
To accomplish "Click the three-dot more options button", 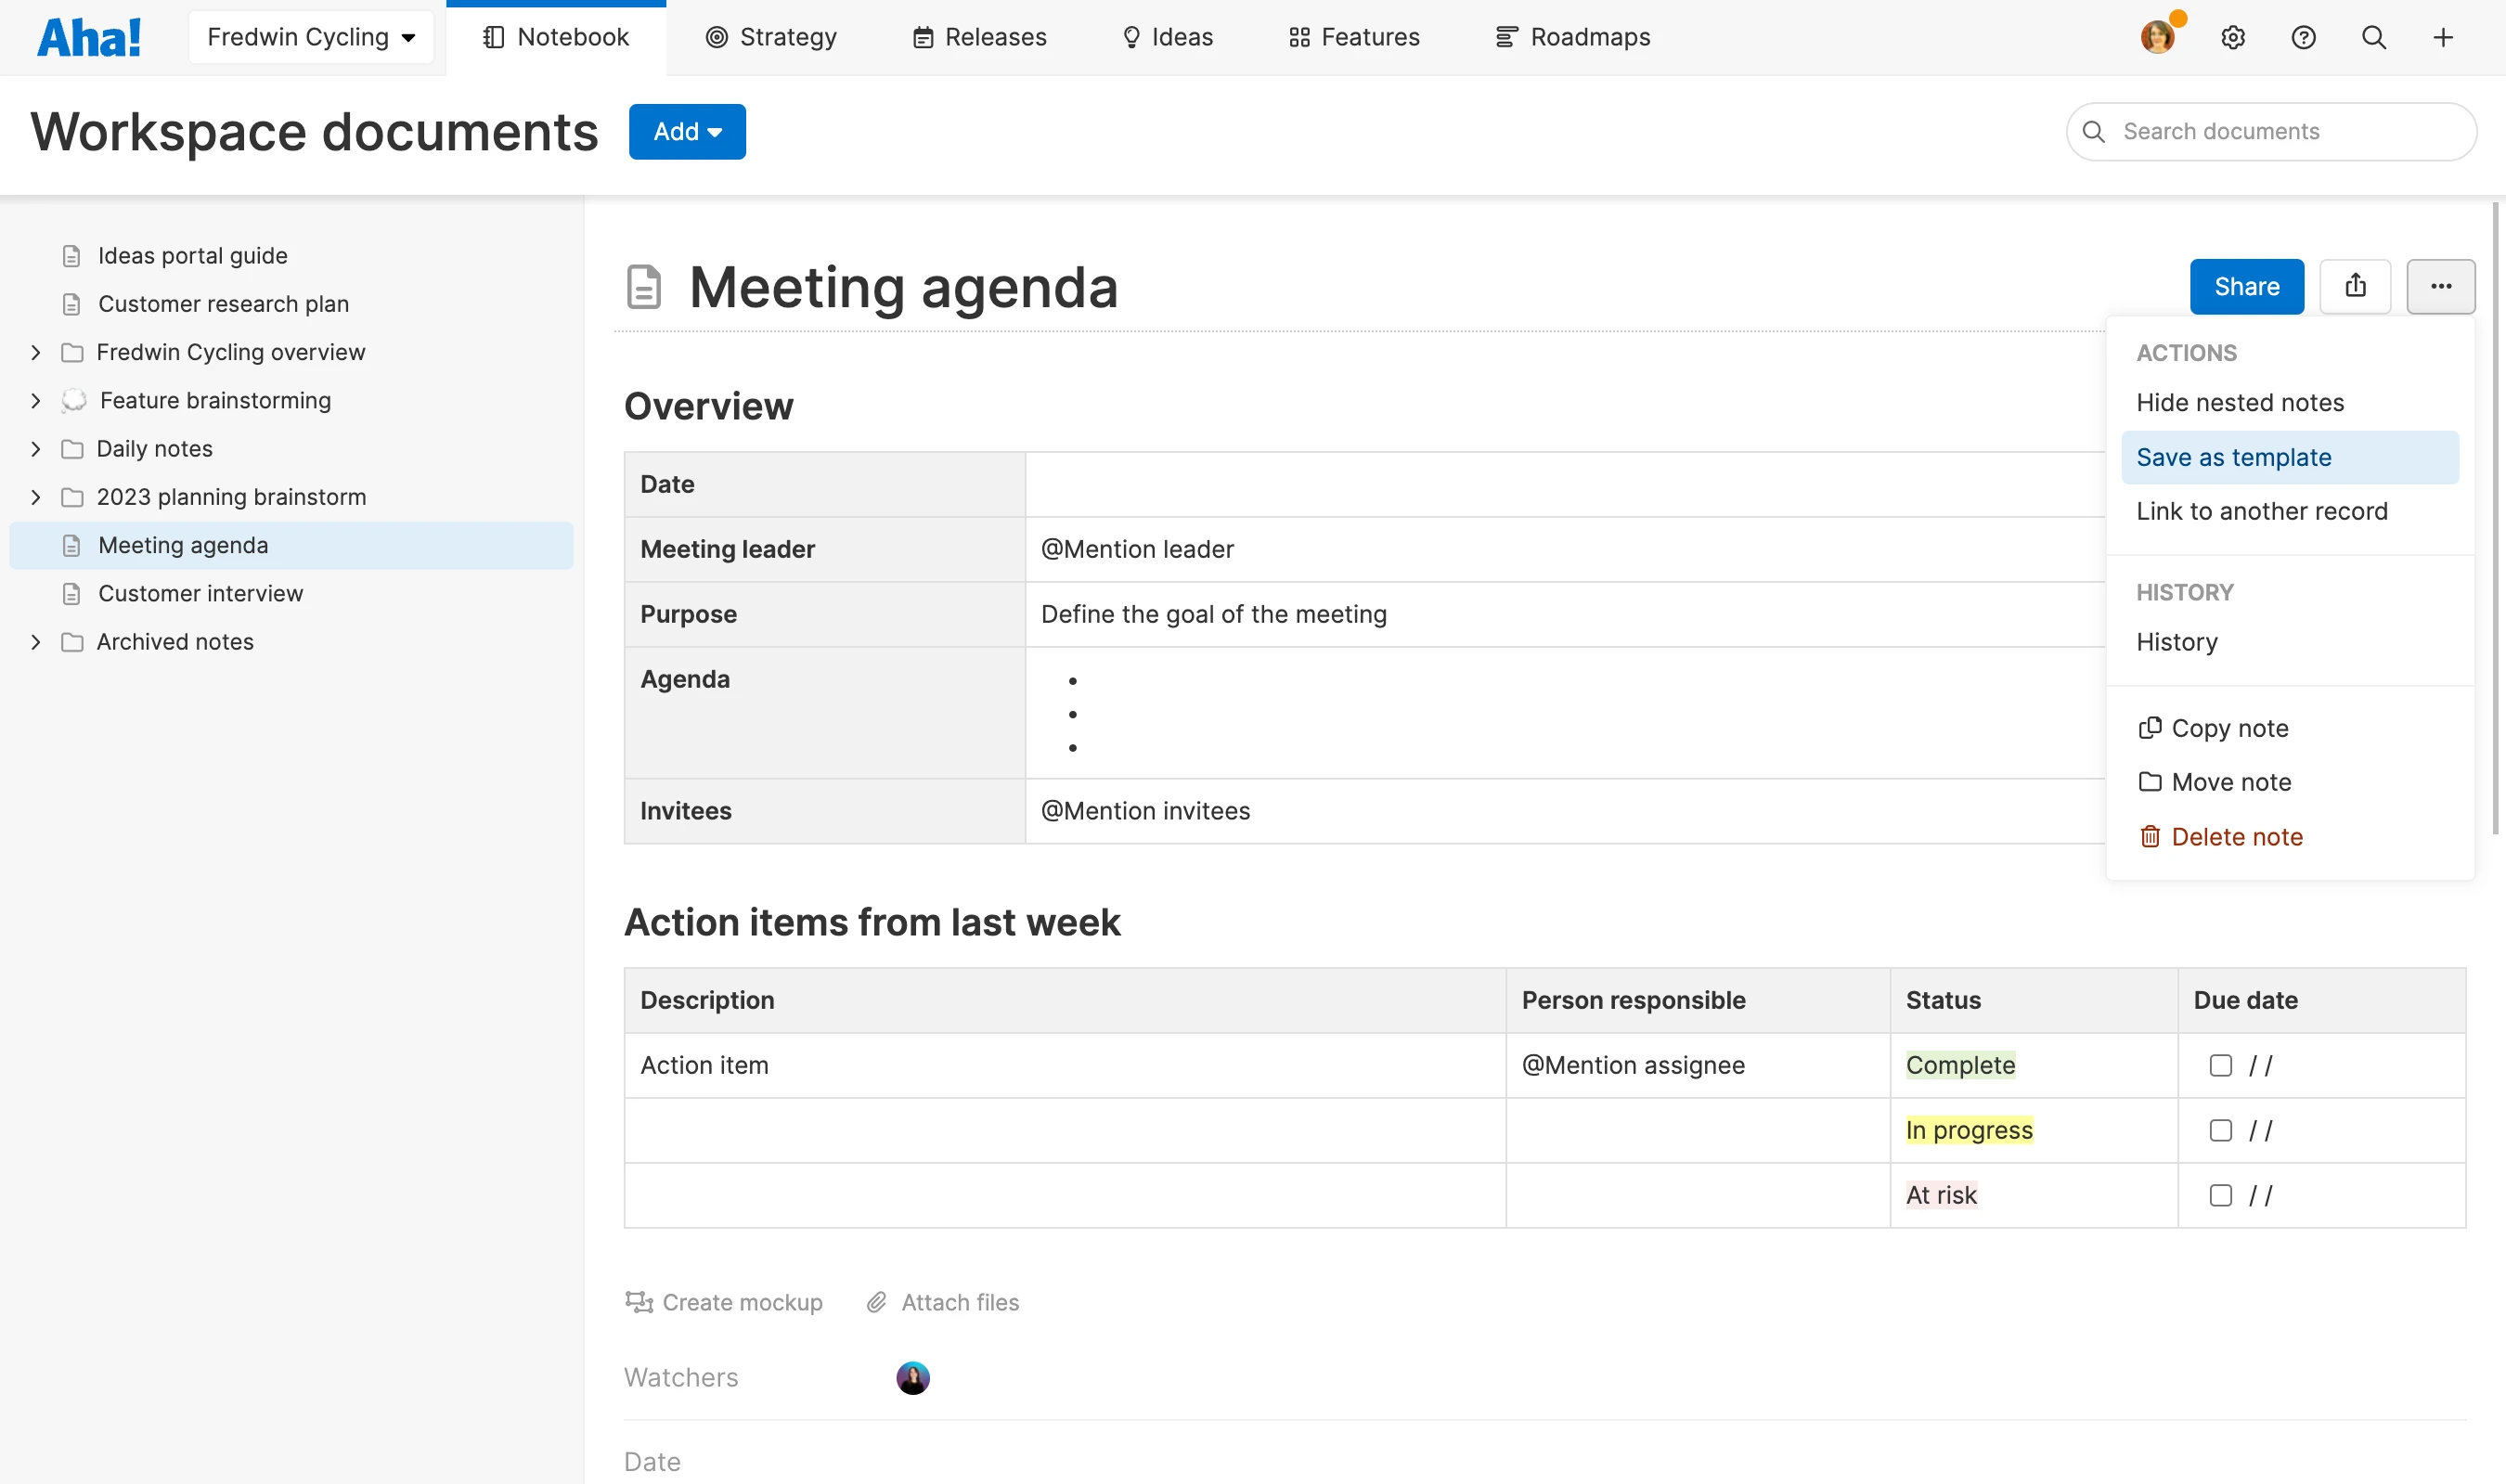I will pos(2441,286).
